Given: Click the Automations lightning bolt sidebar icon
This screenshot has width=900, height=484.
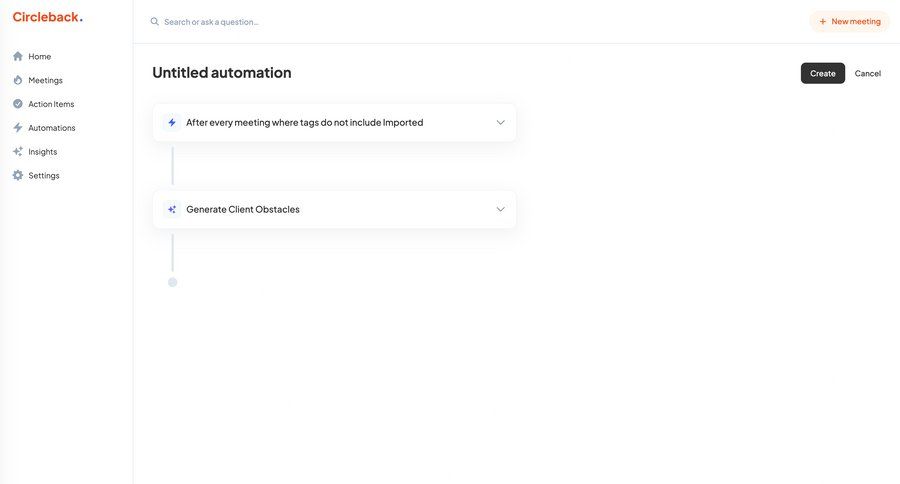Looking at the screenshot, I should click(x=18, y=128).
